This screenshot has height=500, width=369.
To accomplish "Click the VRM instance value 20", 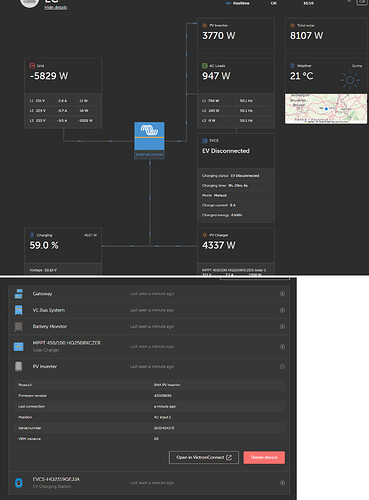I will point(156,439).
